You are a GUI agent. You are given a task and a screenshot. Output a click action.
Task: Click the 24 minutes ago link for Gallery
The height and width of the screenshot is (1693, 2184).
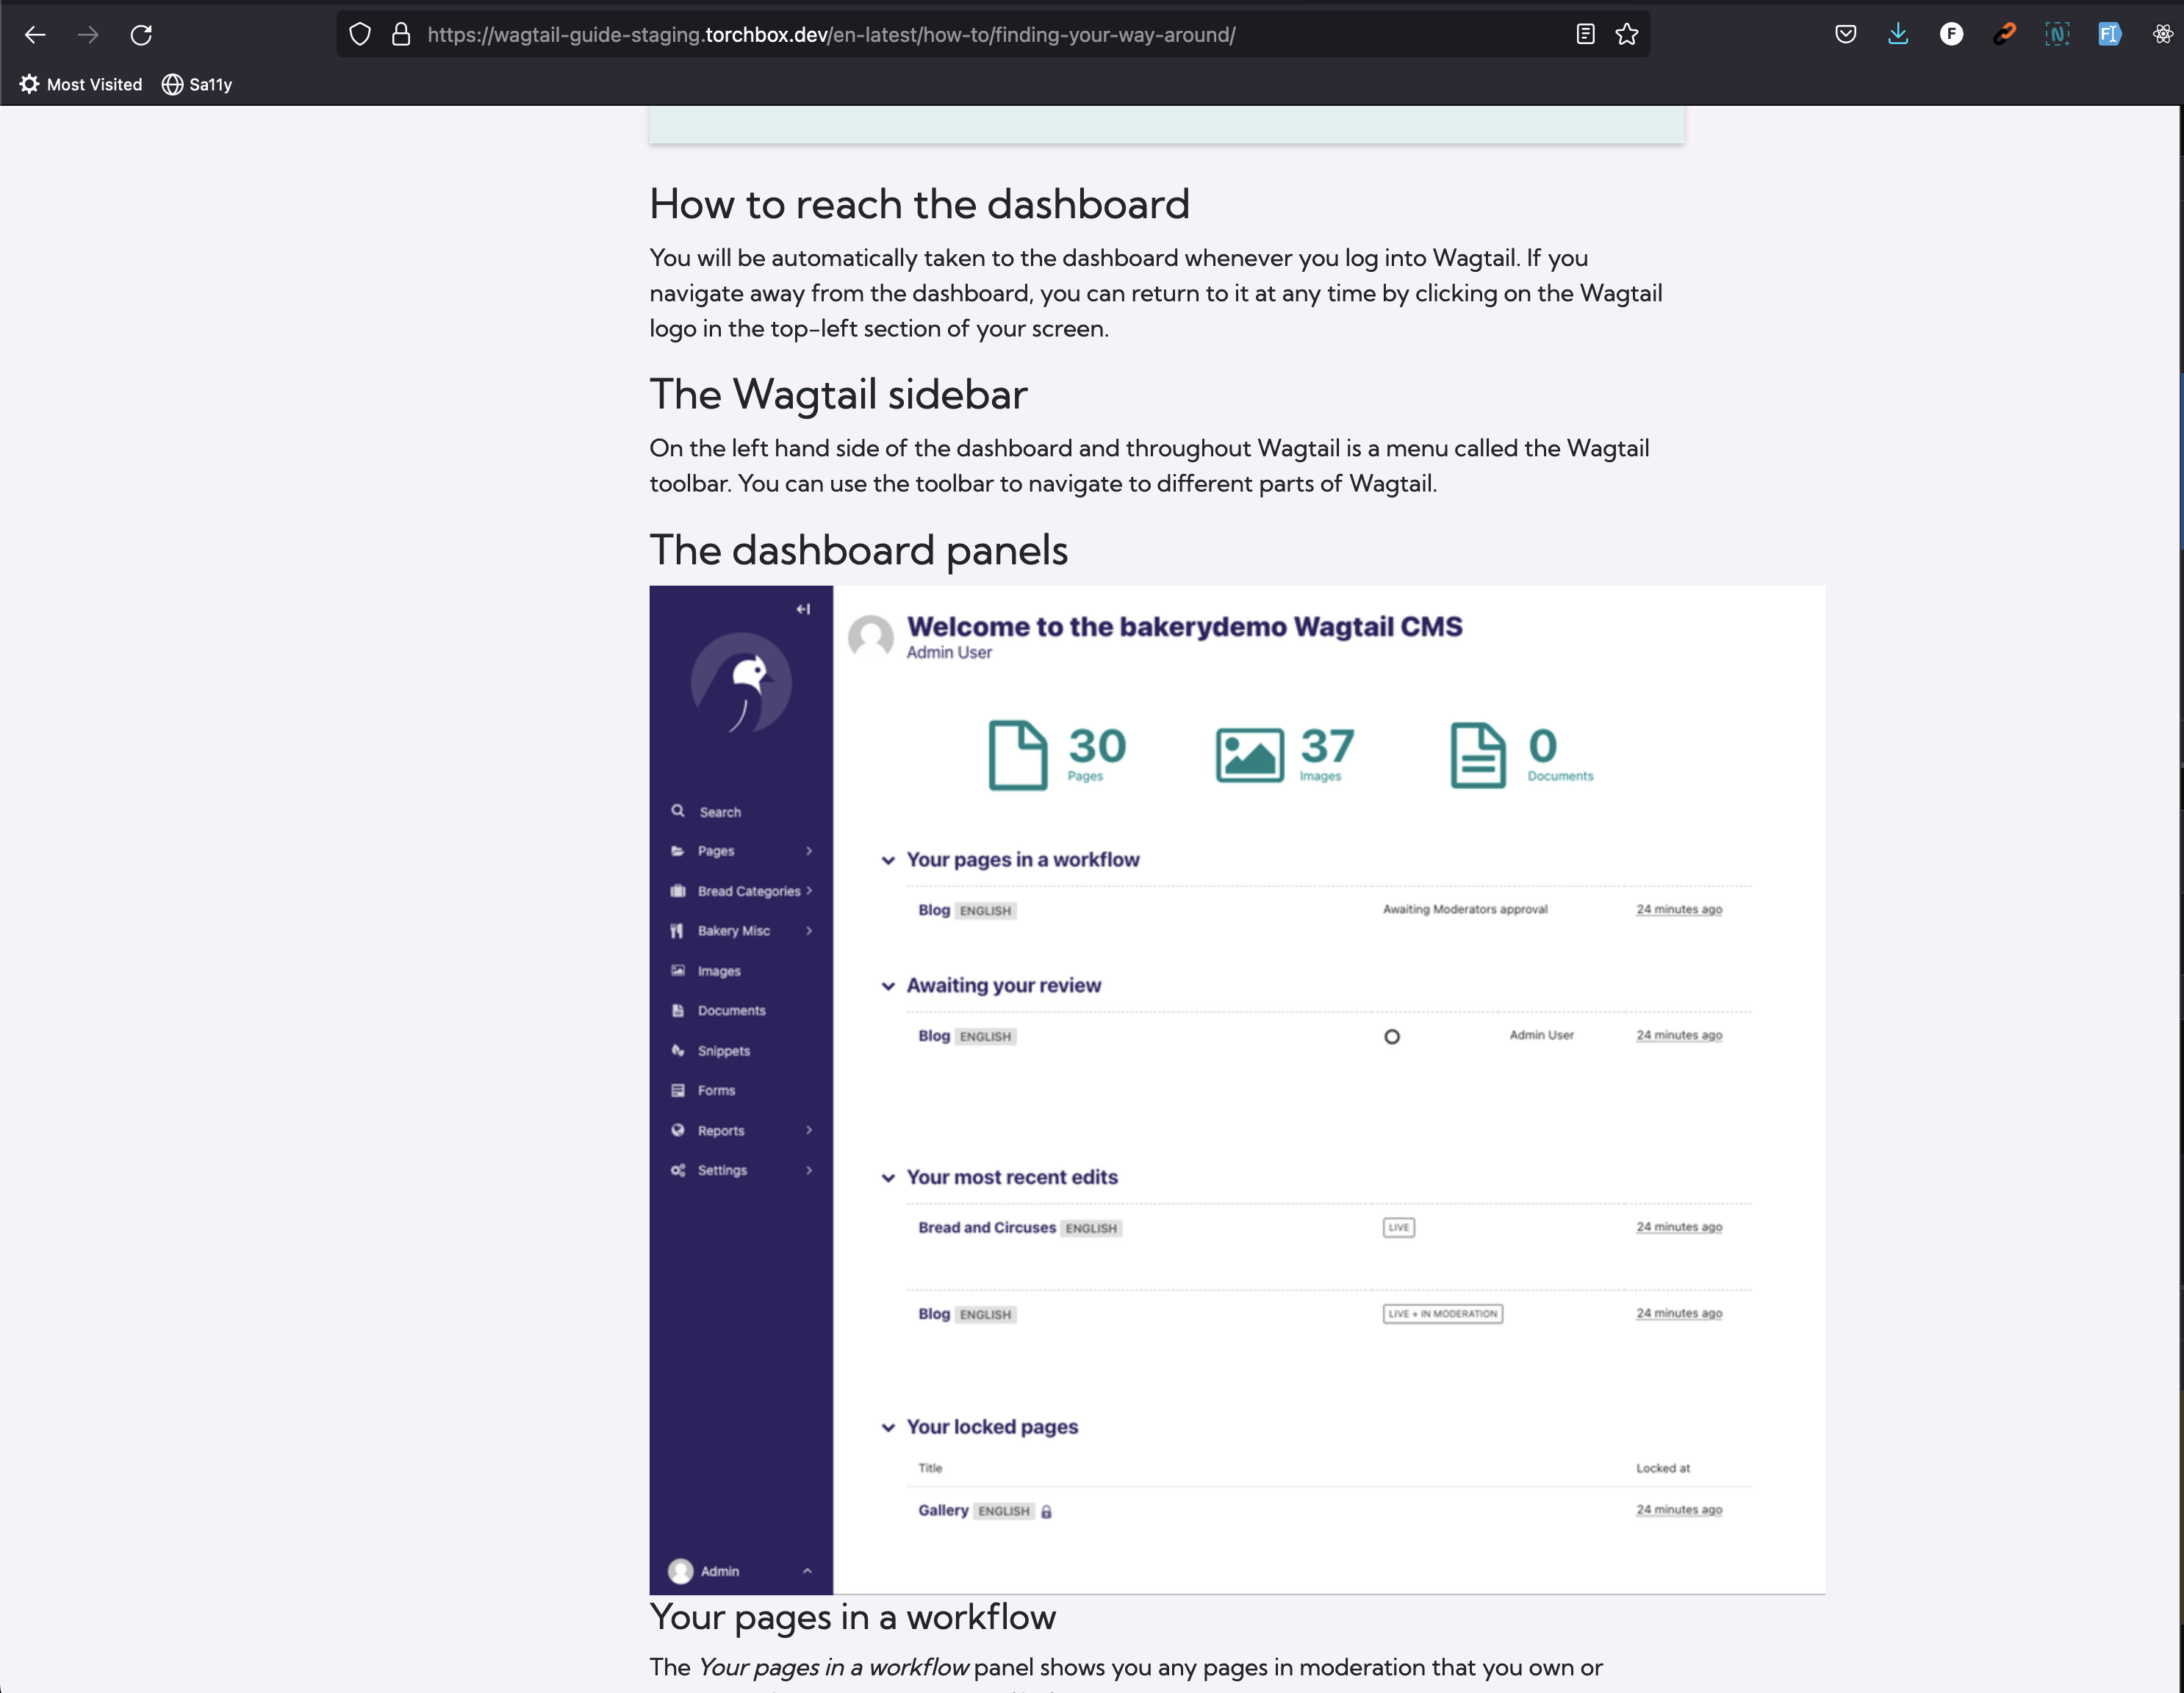(1679, 1509)
